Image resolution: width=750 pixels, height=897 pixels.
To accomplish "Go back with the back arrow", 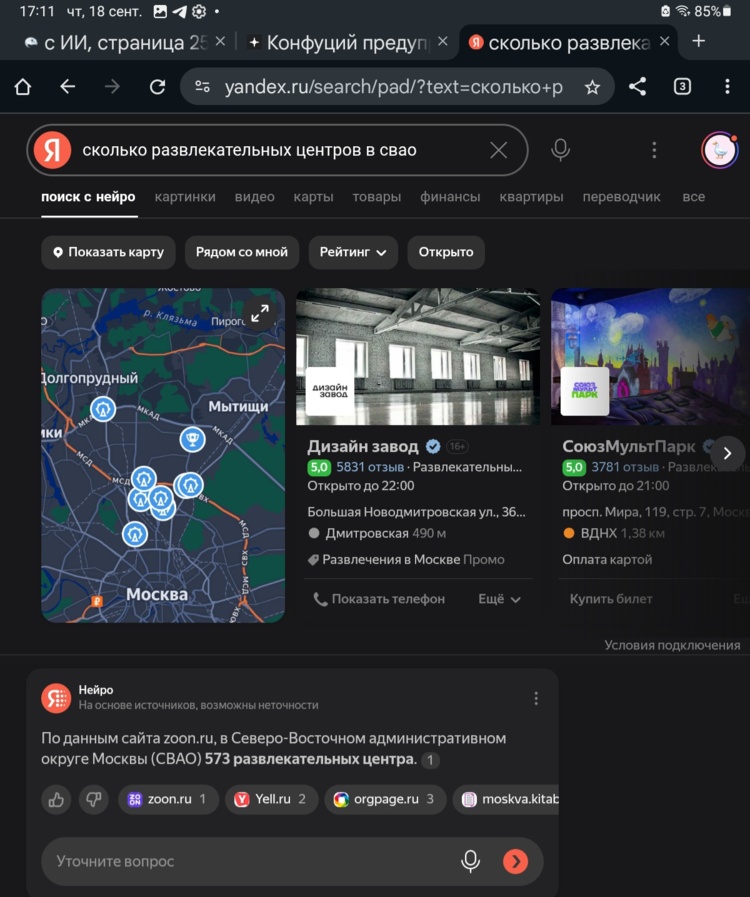I will point(68,87).
